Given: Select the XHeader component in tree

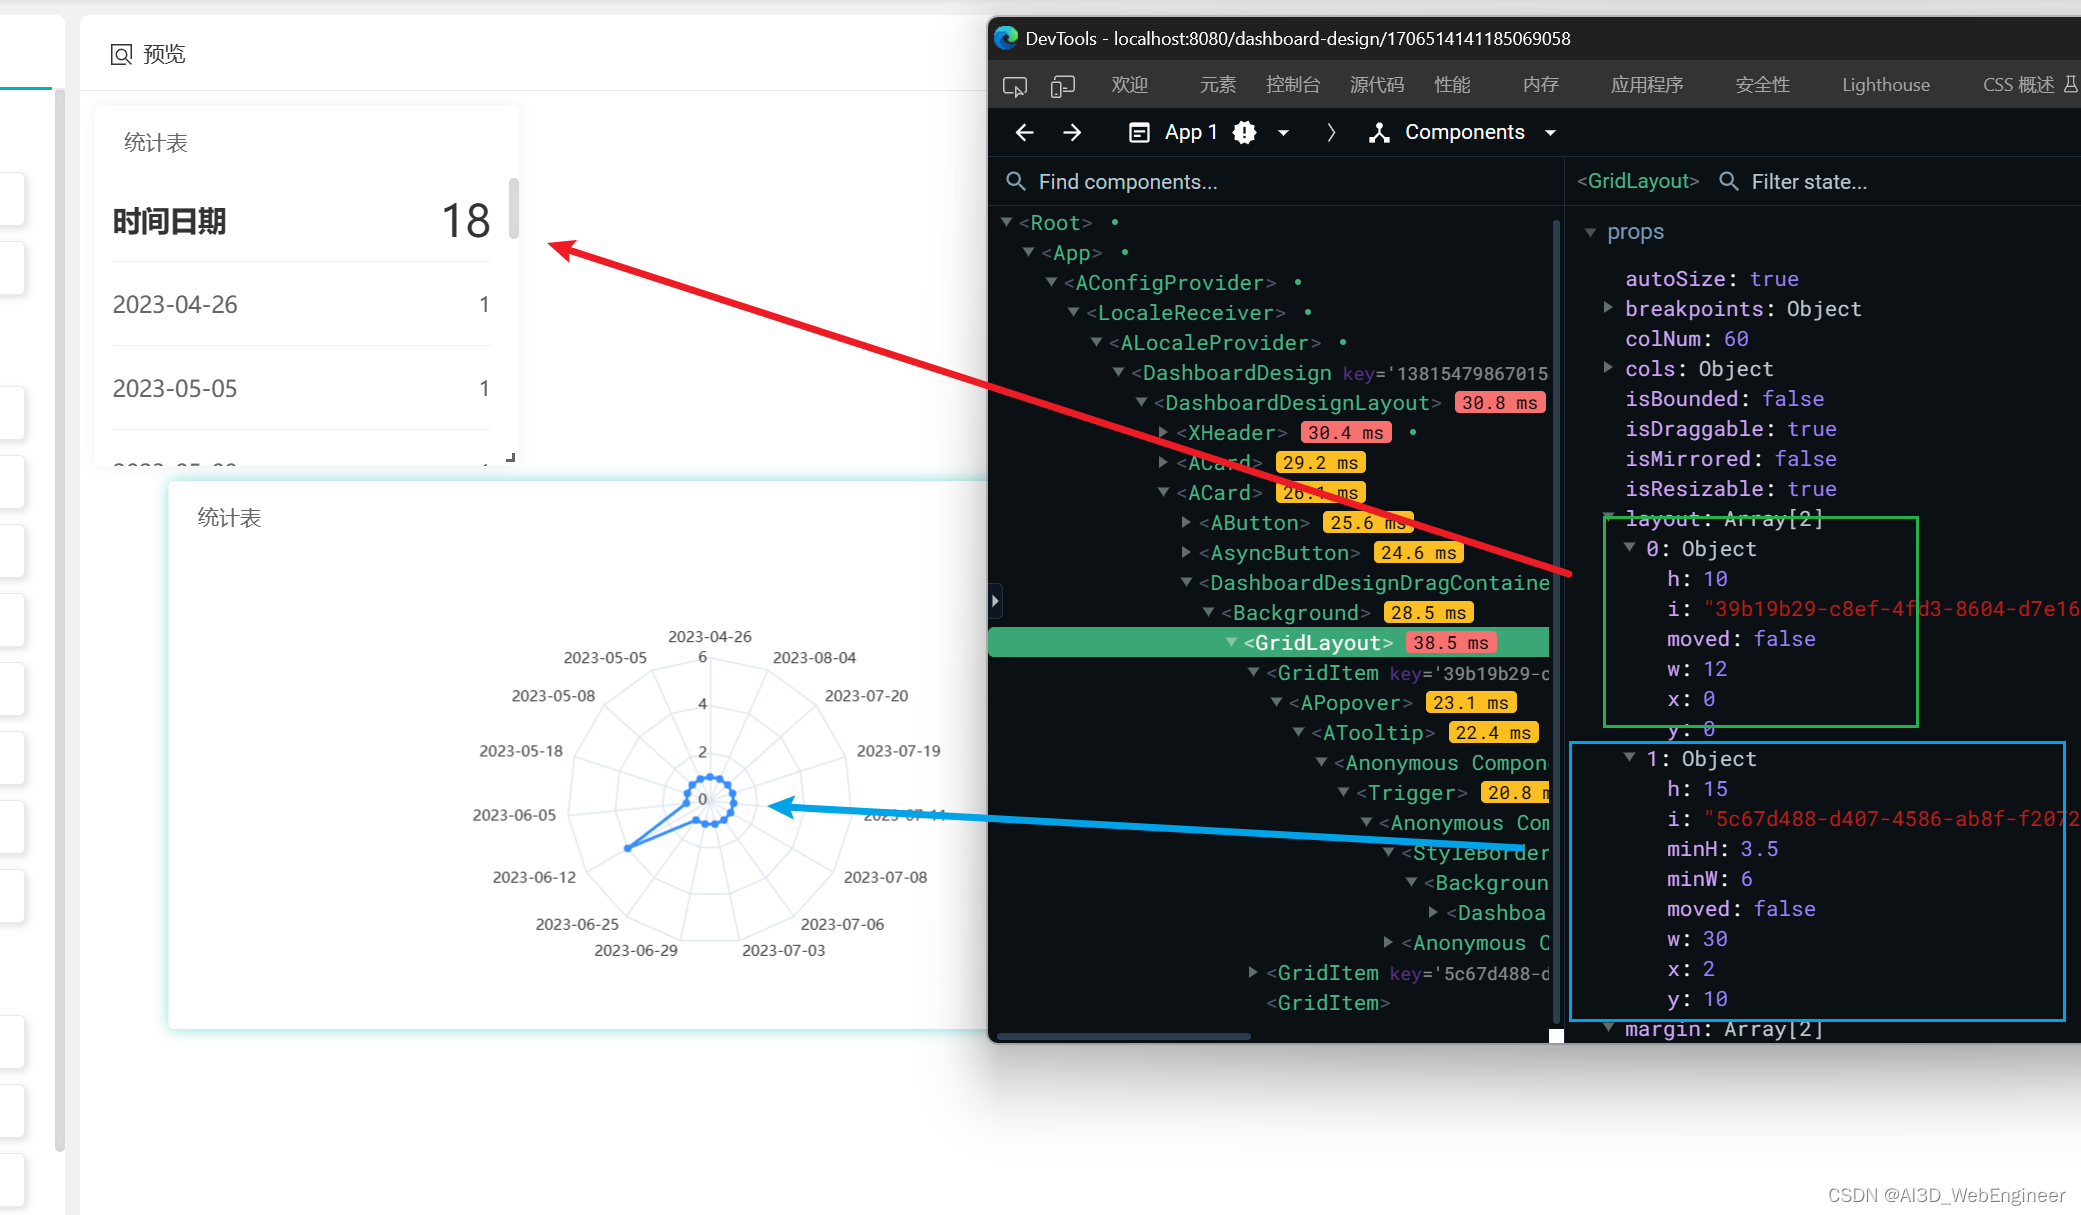Looking at the screenshot, I should click(x=1231, y=432).
